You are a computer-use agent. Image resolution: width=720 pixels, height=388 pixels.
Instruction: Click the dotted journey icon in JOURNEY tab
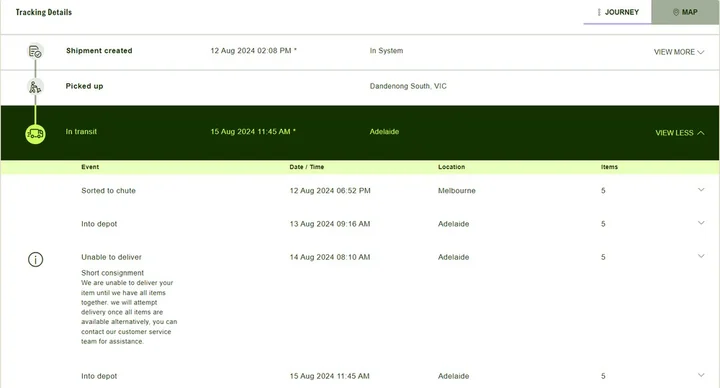click(599, 12)
